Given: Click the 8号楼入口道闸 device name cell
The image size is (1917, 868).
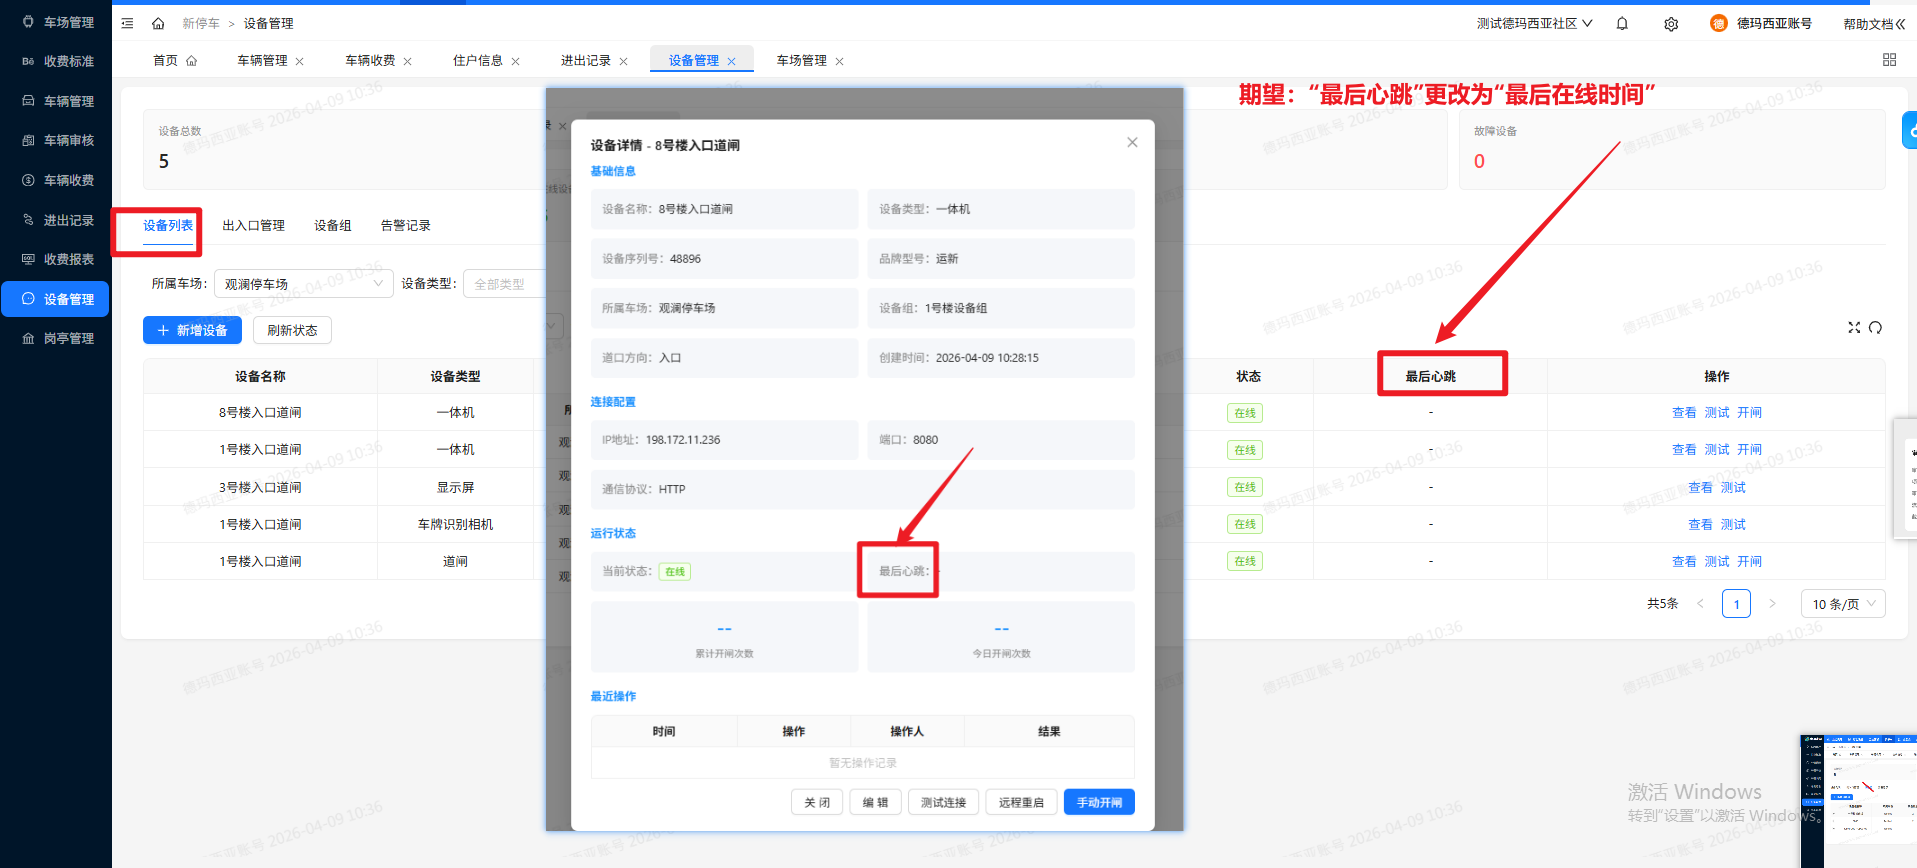Looking at the screenshot, I should coord(260,413).
